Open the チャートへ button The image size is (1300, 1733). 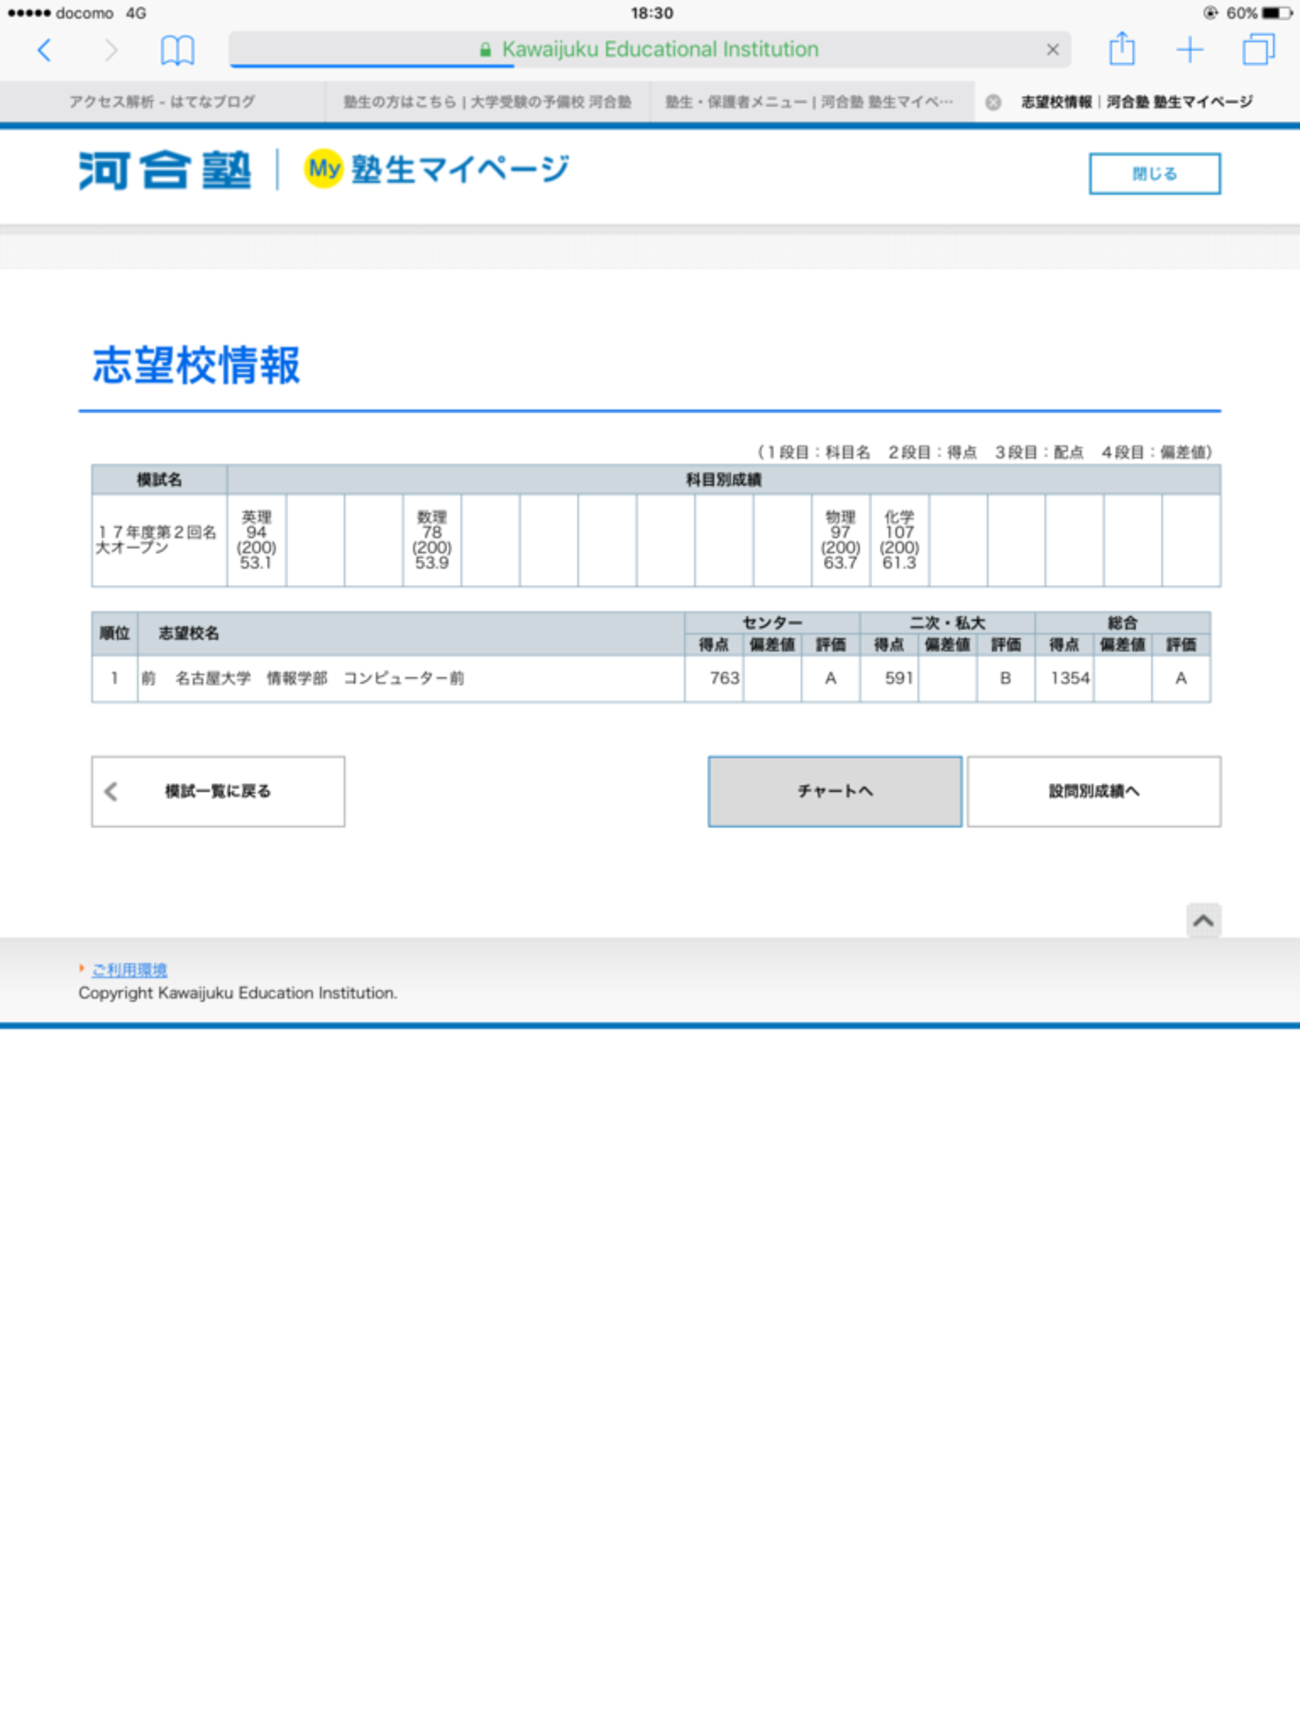tap(835, 791)
